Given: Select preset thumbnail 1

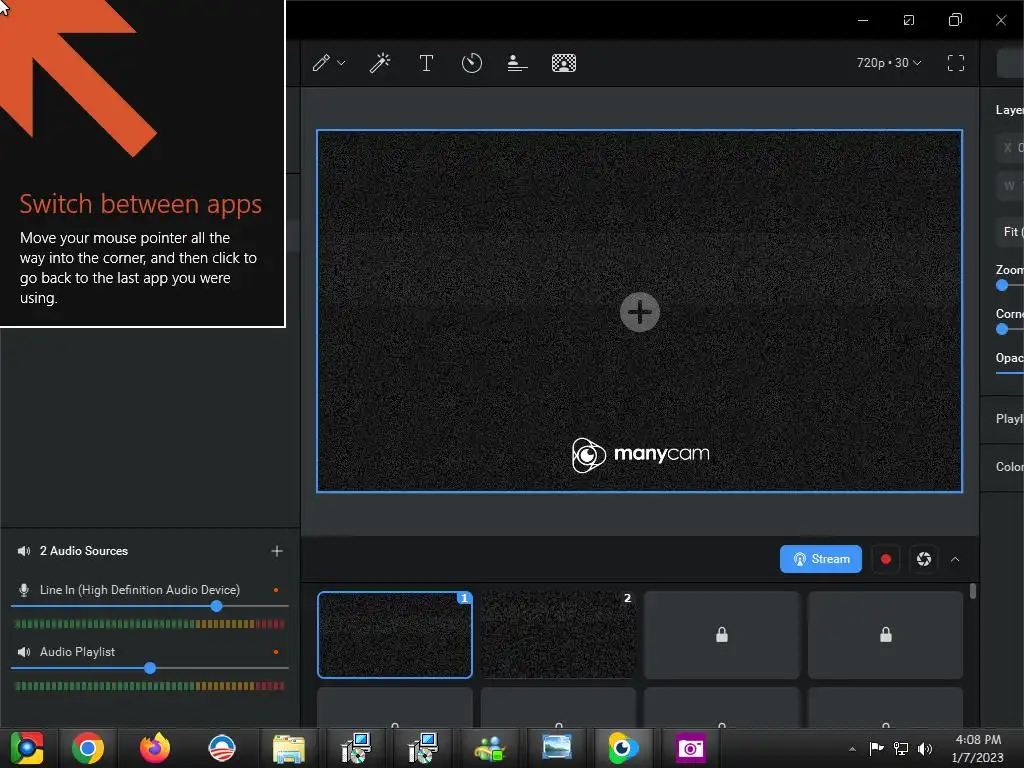Looking at the screenshot, I should (394, 635).
